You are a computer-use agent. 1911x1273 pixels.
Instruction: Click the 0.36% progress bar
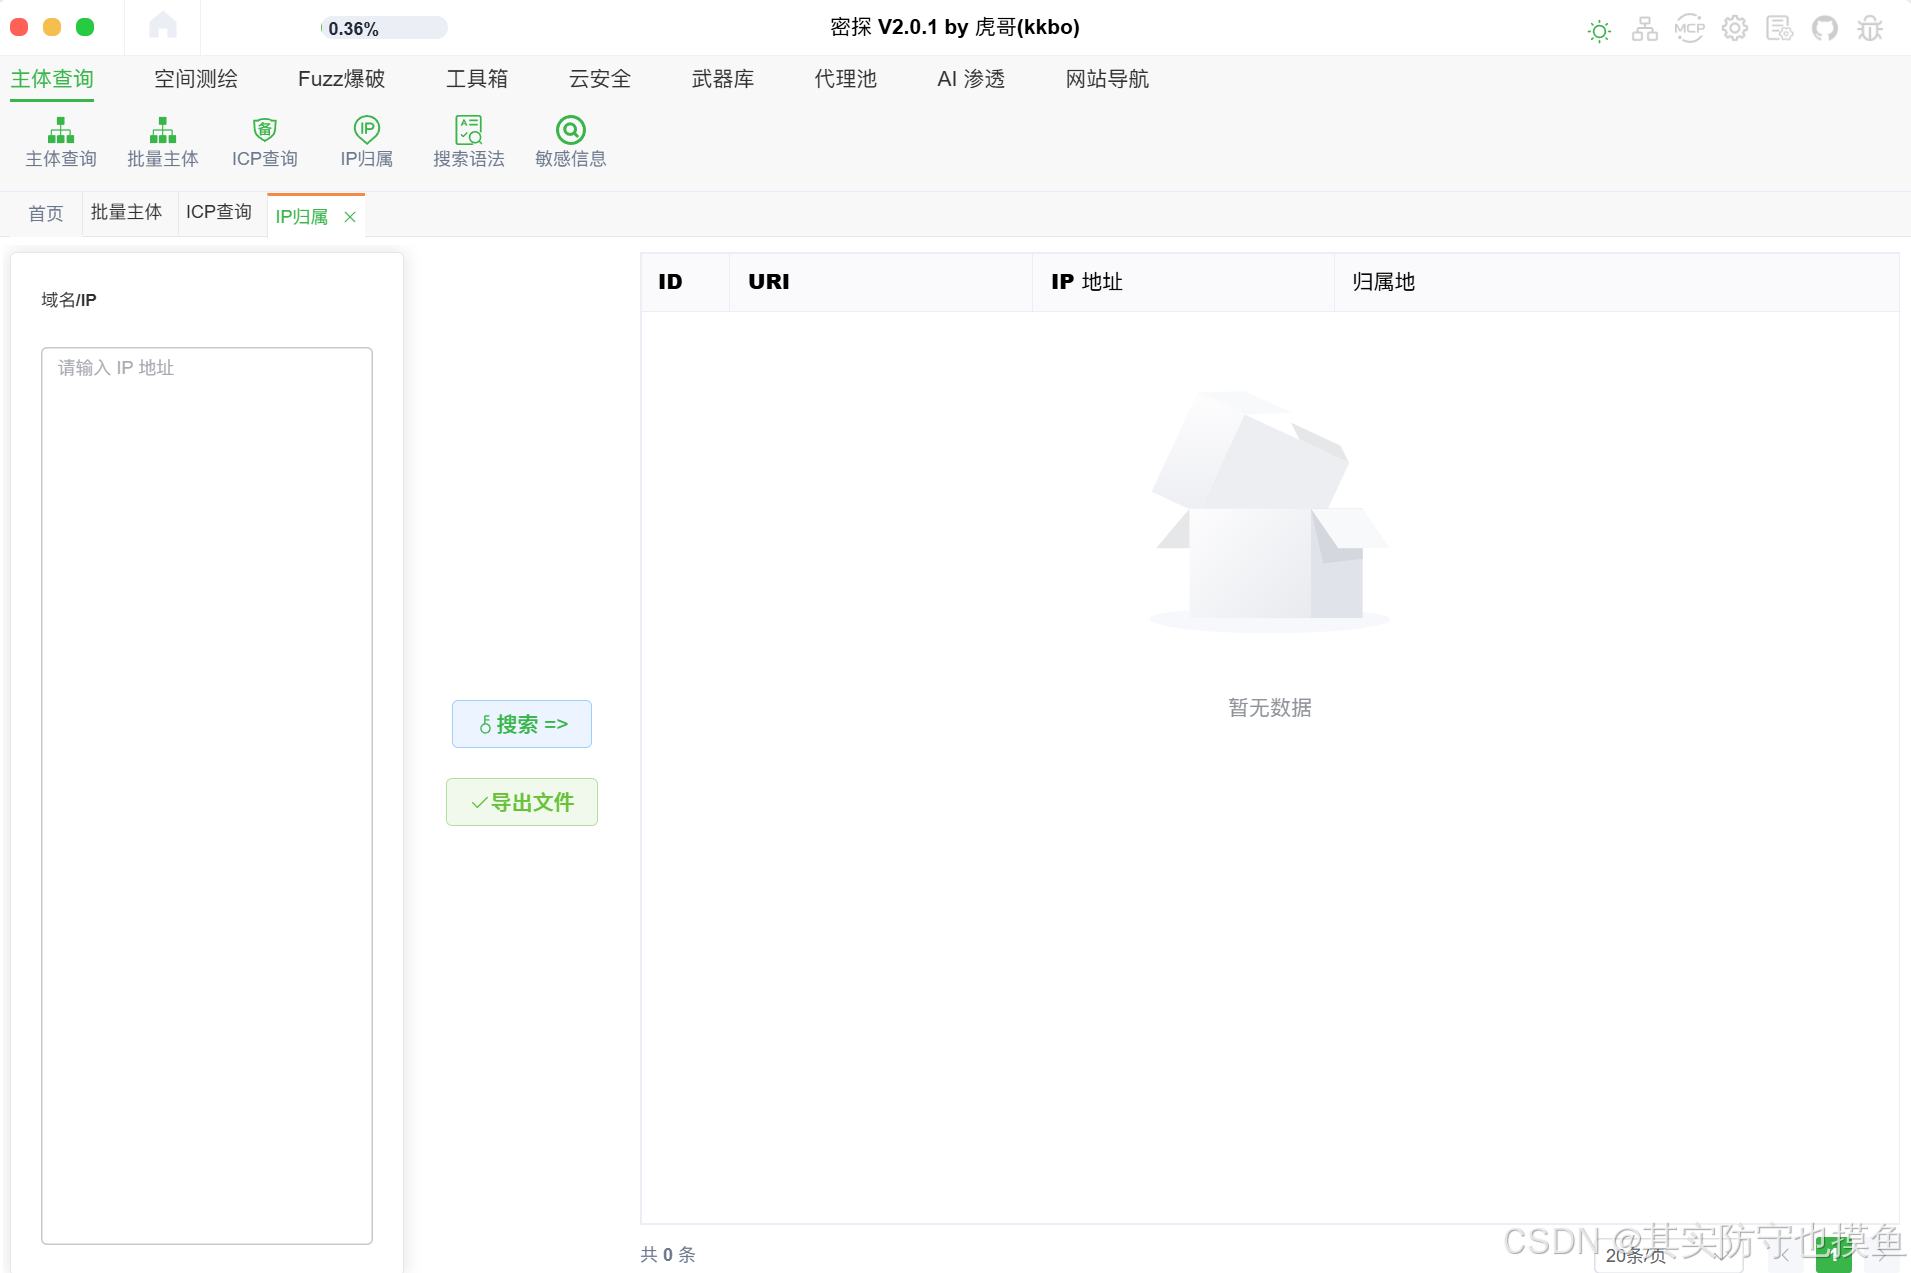(384, 28)
